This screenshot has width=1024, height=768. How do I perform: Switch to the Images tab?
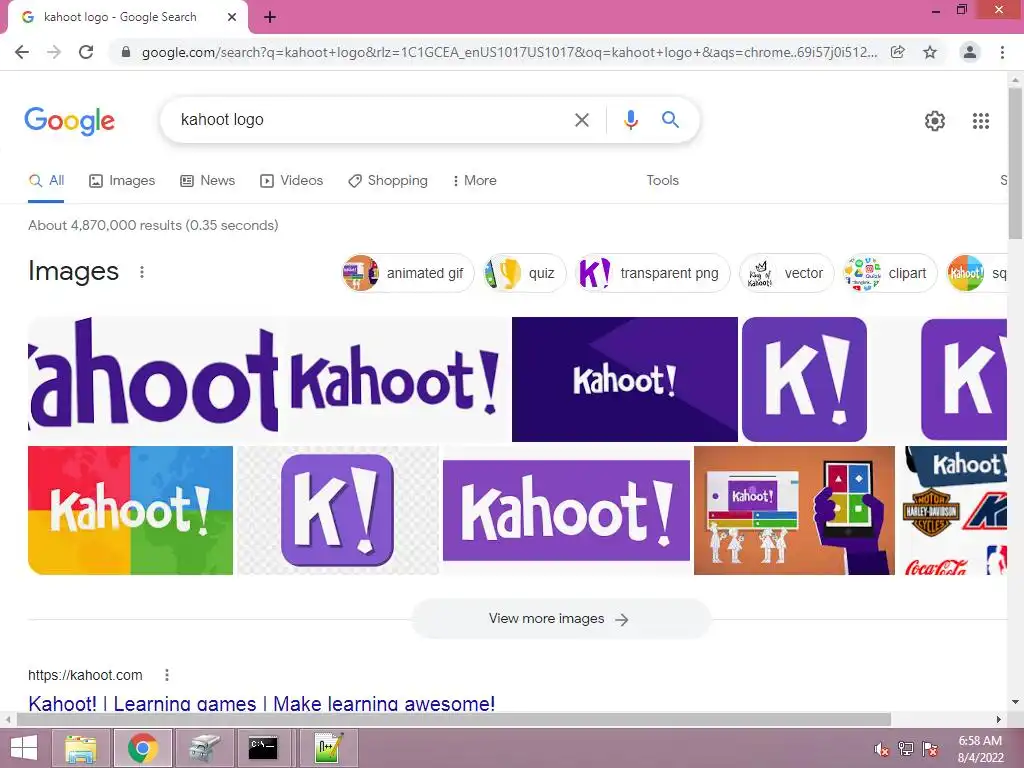point(122,181)
